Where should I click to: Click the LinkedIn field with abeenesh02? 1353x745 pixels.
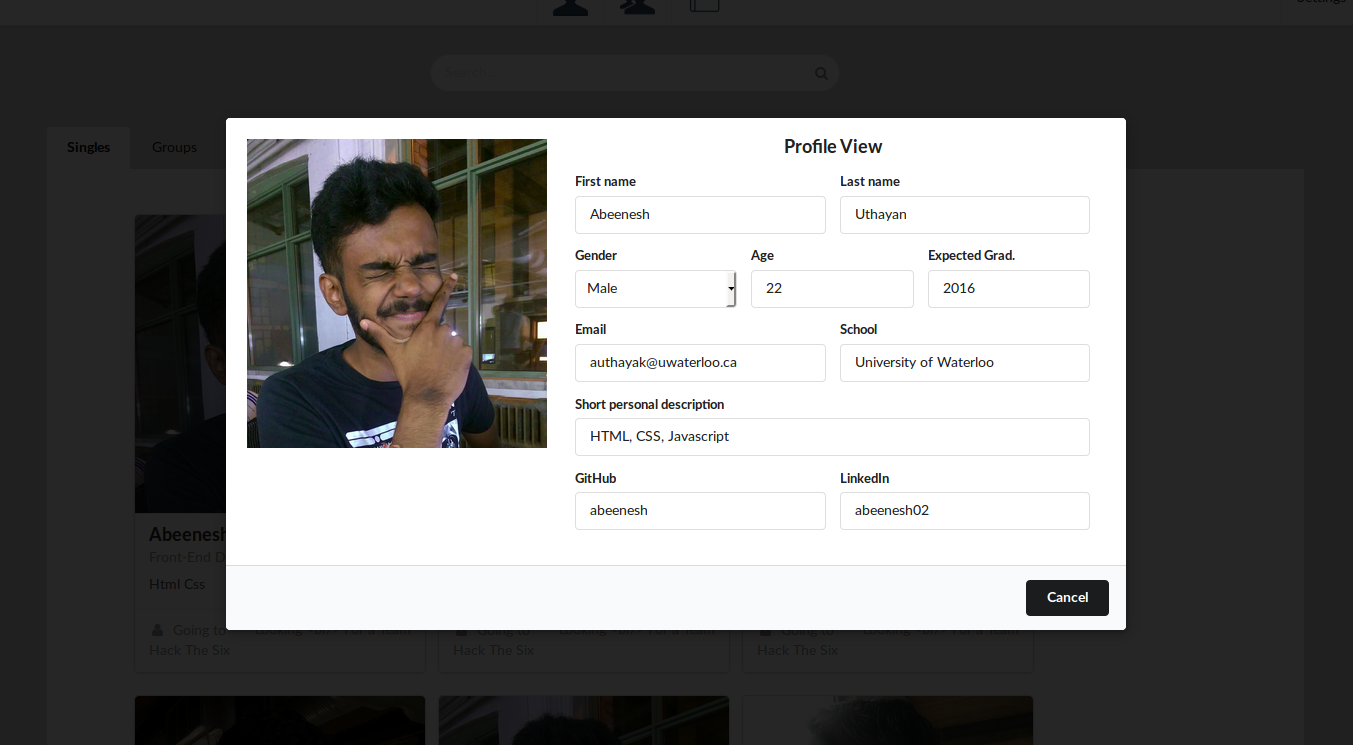pyautogui.click(x=964, y=510)
